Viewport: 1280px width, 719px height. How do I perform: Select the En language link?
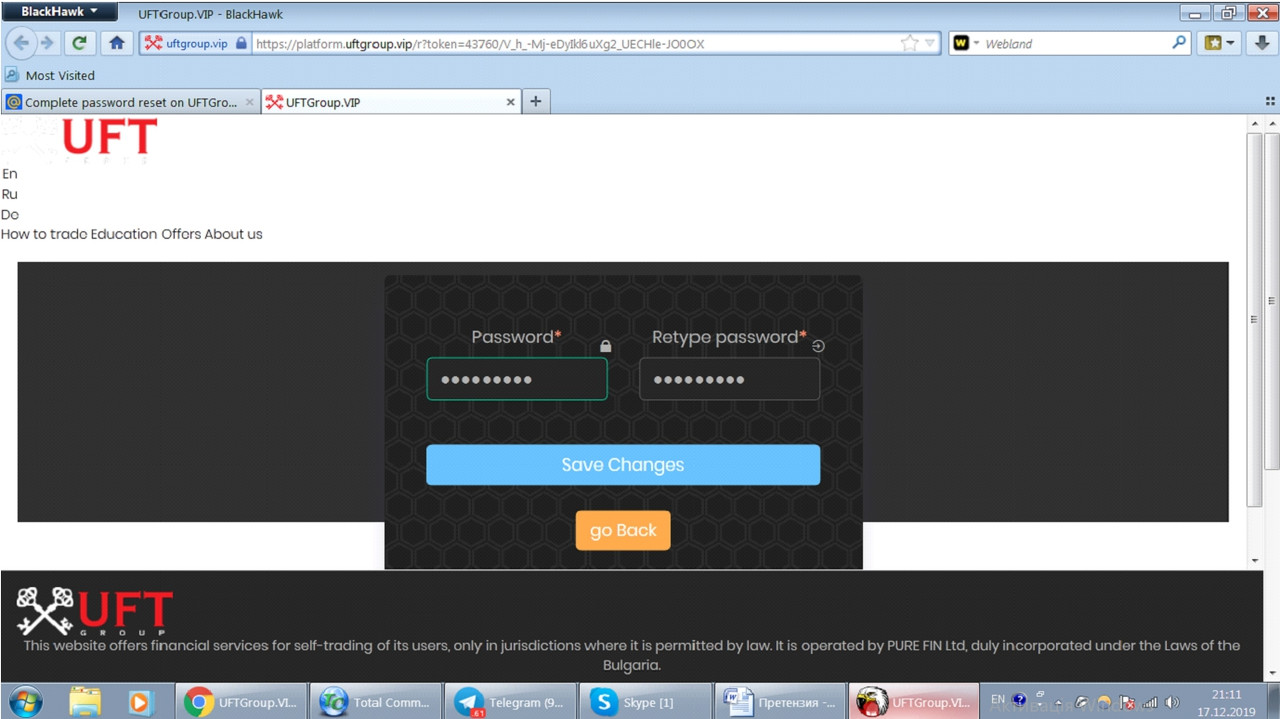[x=9, y=174]
